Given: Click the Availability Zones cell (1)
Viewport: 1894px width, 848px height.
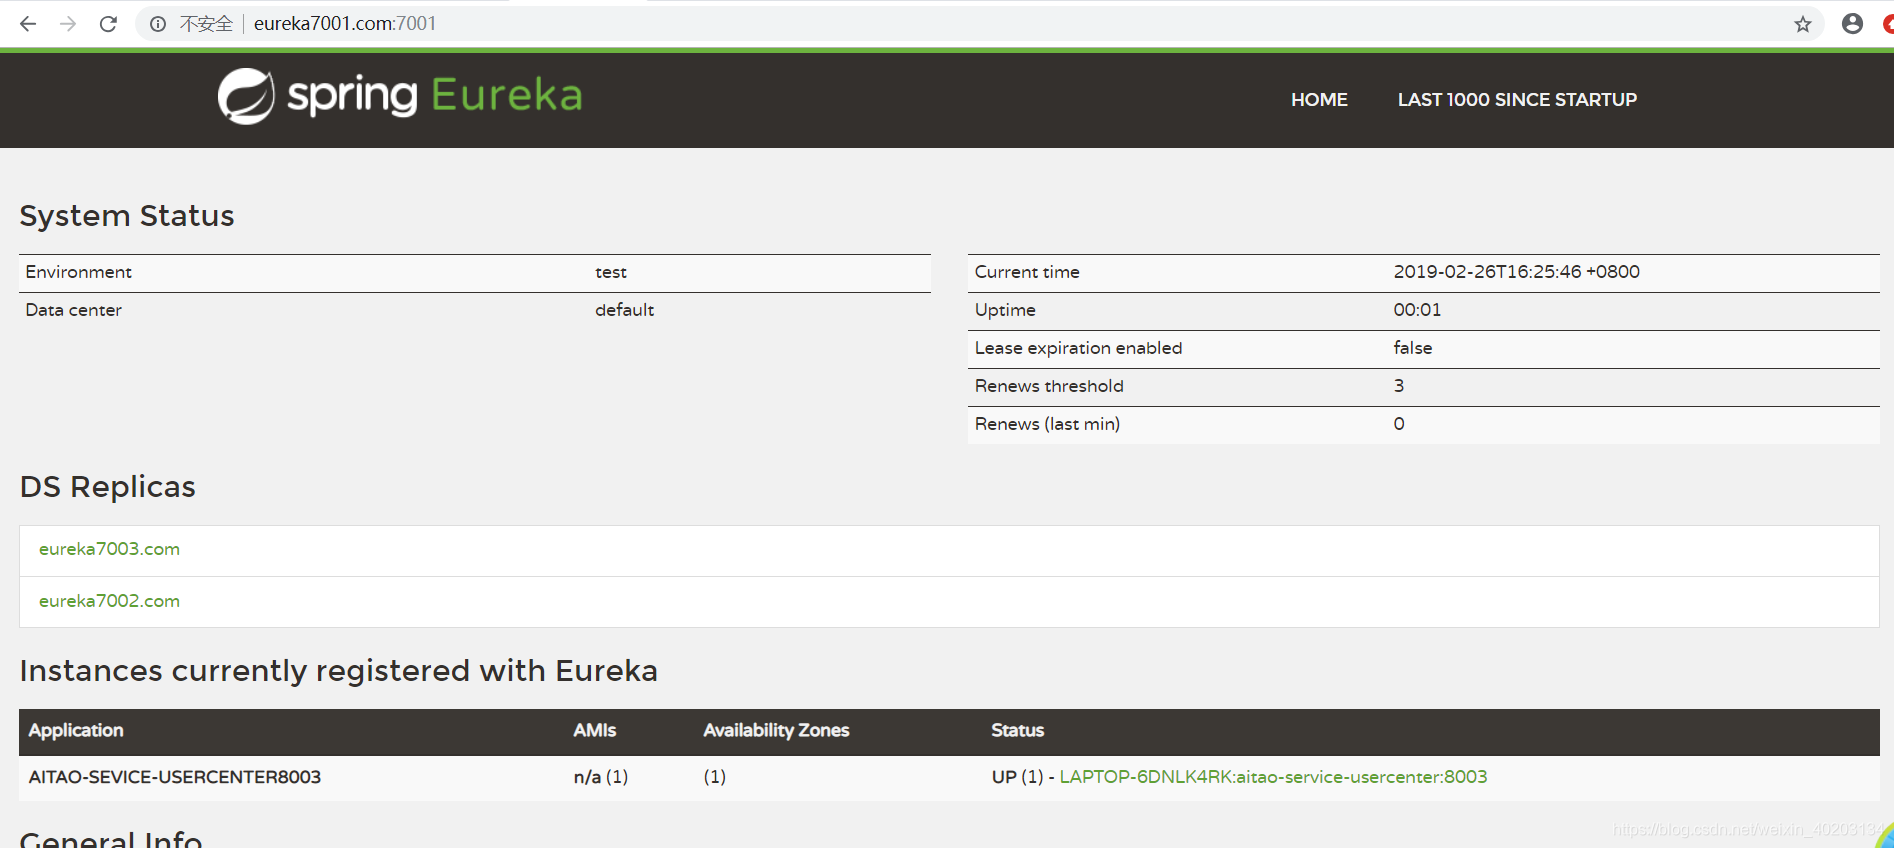Looking at the screenshot, I should (x=715, y=777).
